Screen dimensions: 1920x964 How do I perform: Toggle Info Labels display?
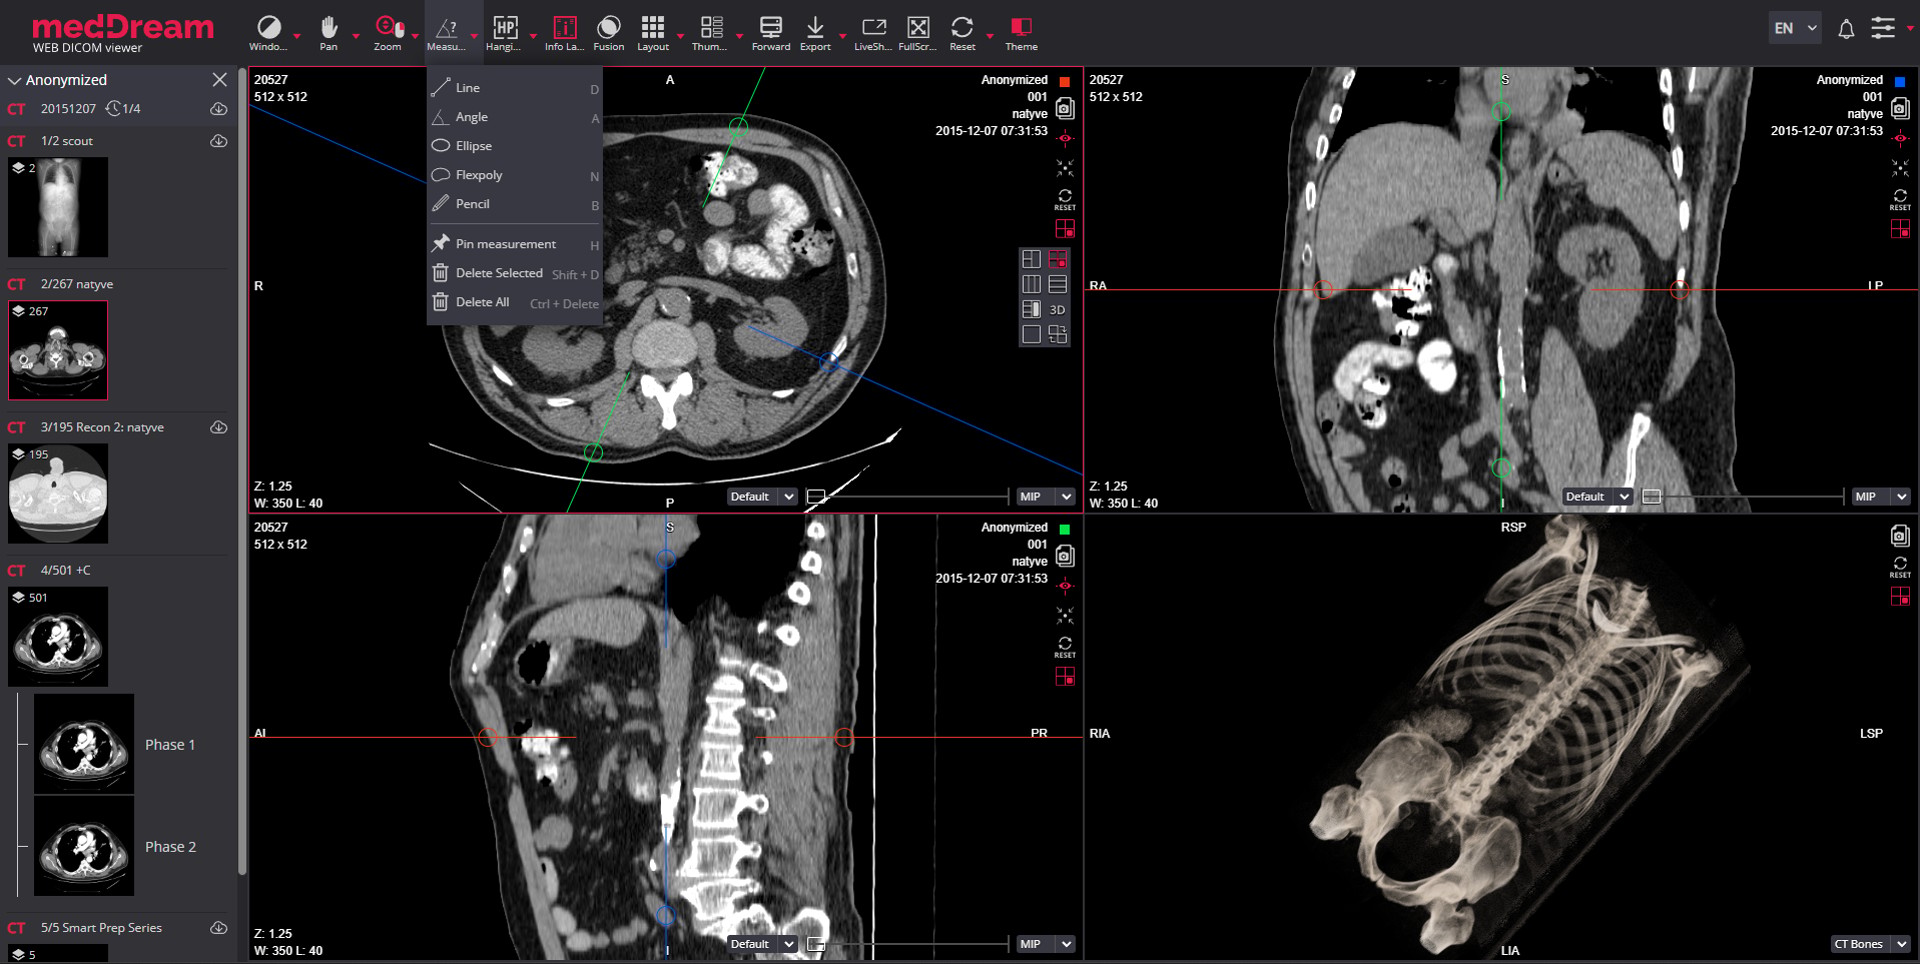564,32
